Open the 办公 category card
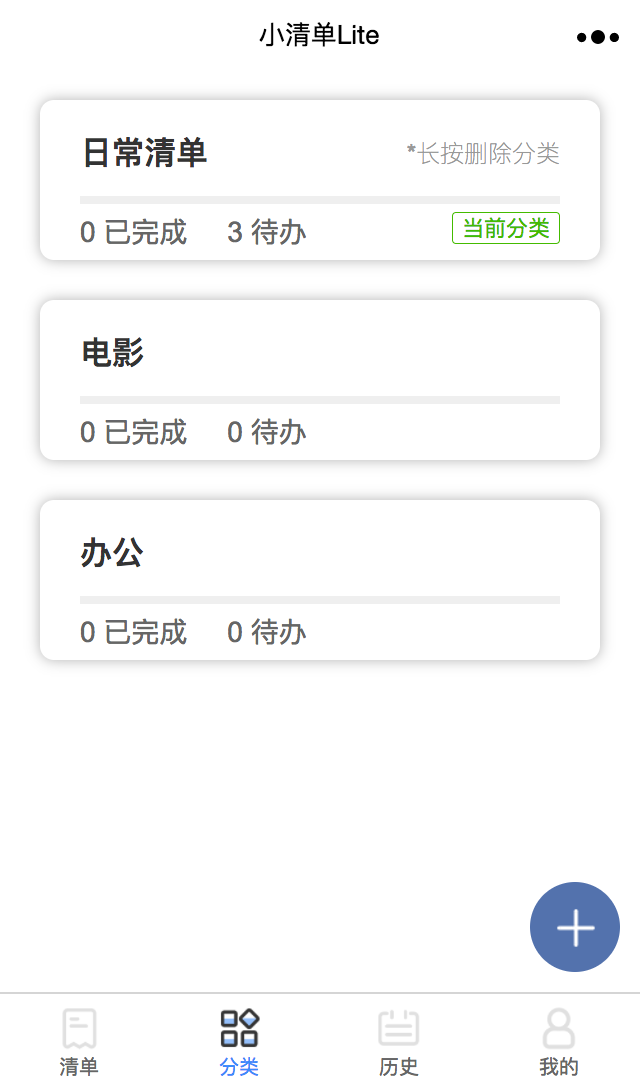 point(320,580)
